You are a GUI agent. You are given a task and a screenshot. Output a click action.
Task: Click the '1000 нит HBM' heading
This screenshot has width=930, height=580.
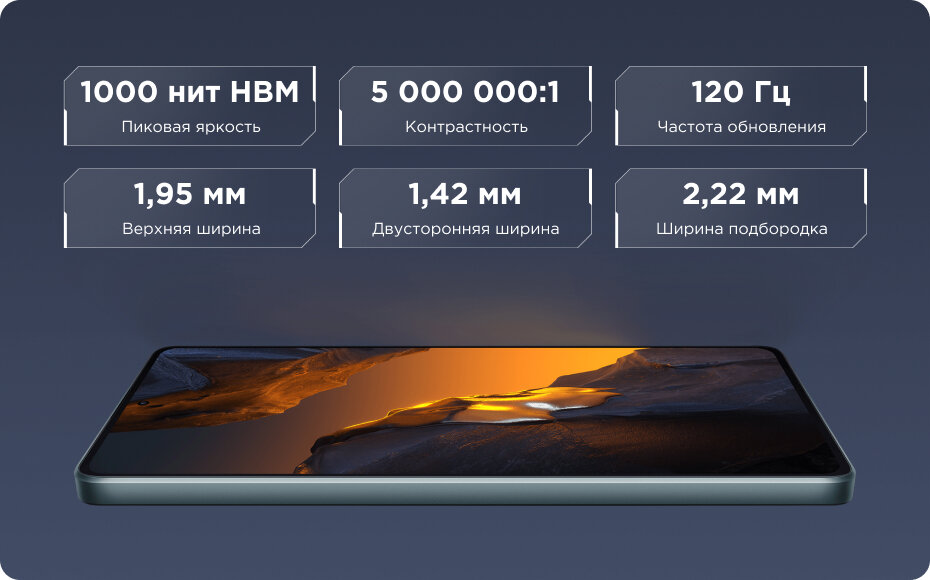[x=190, y=92]
